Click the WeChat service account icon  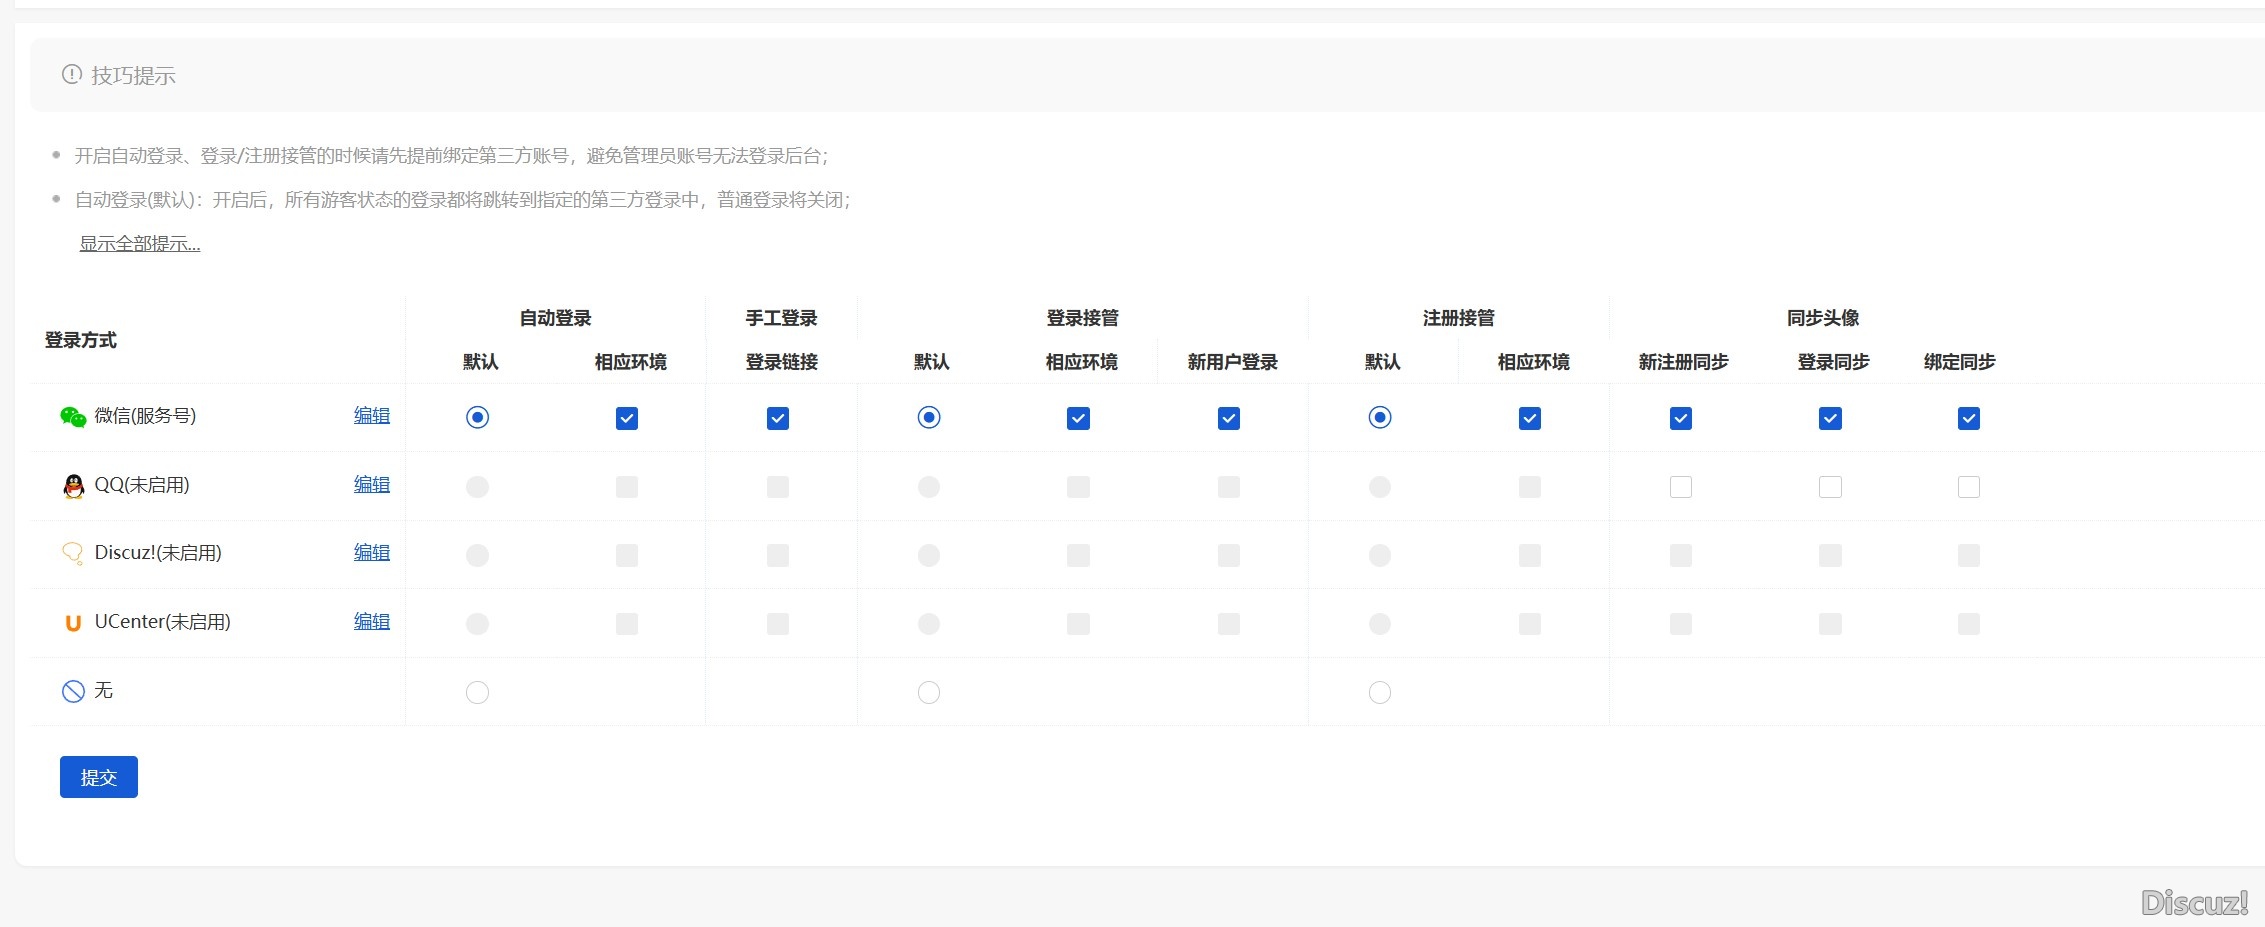click(x=71, y=416)
